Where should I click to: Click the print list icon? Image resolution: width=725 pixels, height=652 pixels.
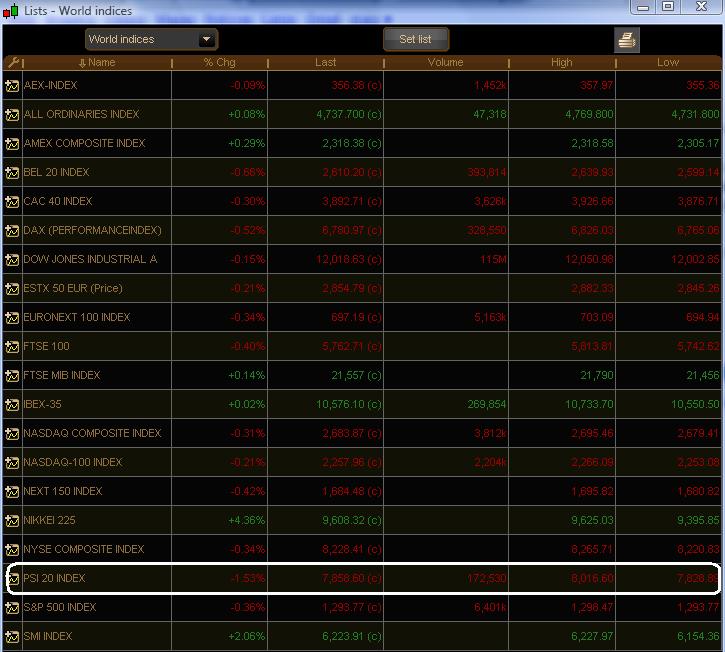(x=627, y=40)
